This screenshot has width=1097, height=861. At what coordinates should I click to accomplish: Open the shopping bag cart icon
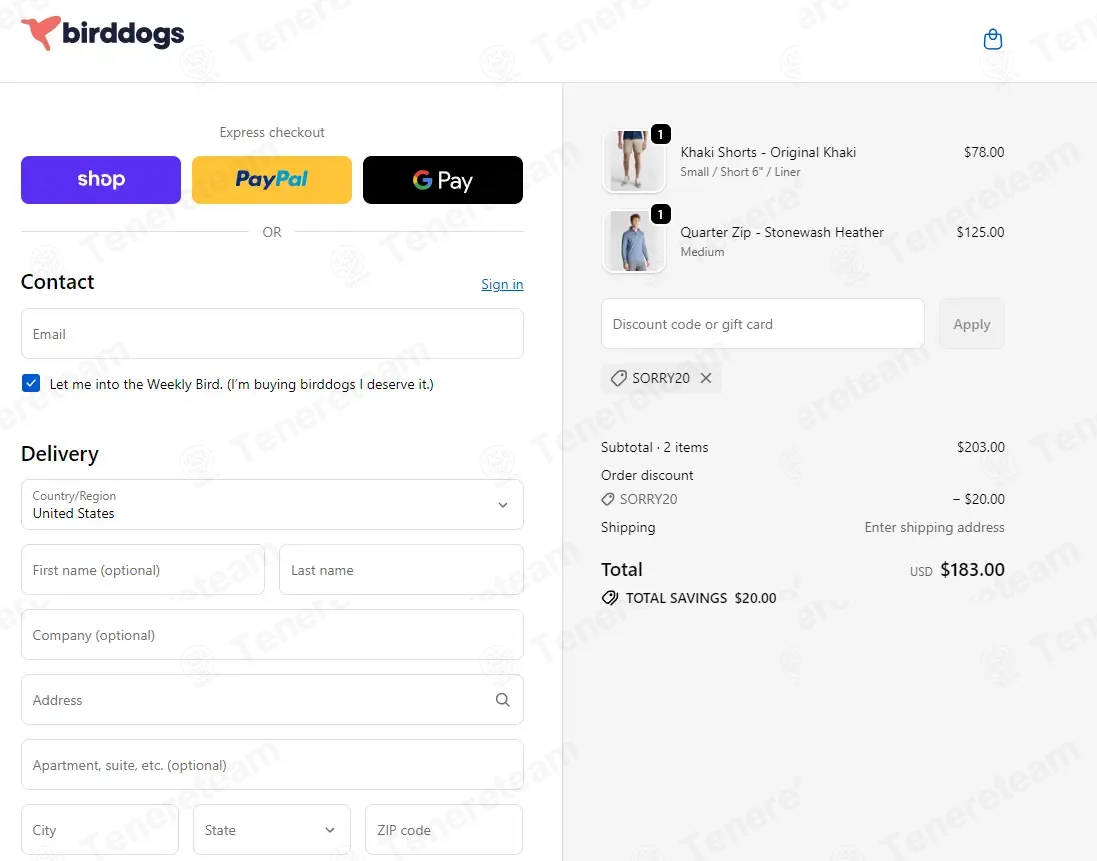click(x=992, y=40)
